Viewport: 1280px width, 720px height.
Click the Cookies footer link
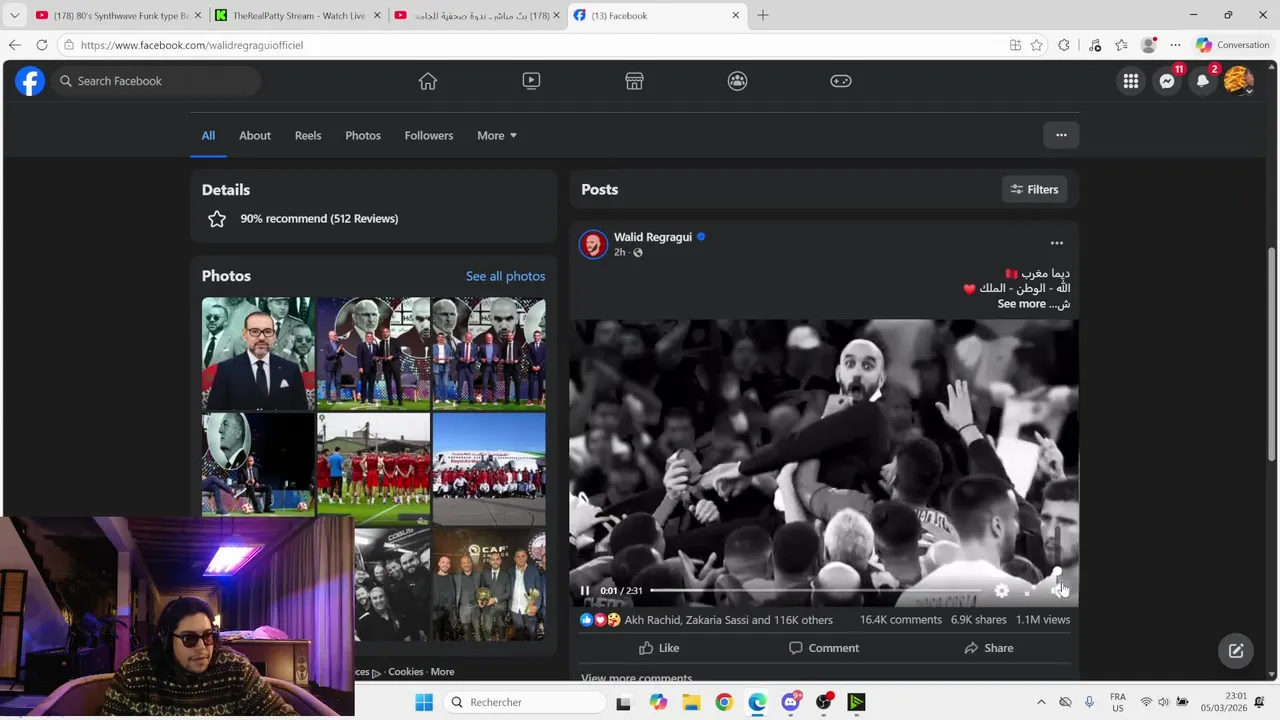click(406, 672)
